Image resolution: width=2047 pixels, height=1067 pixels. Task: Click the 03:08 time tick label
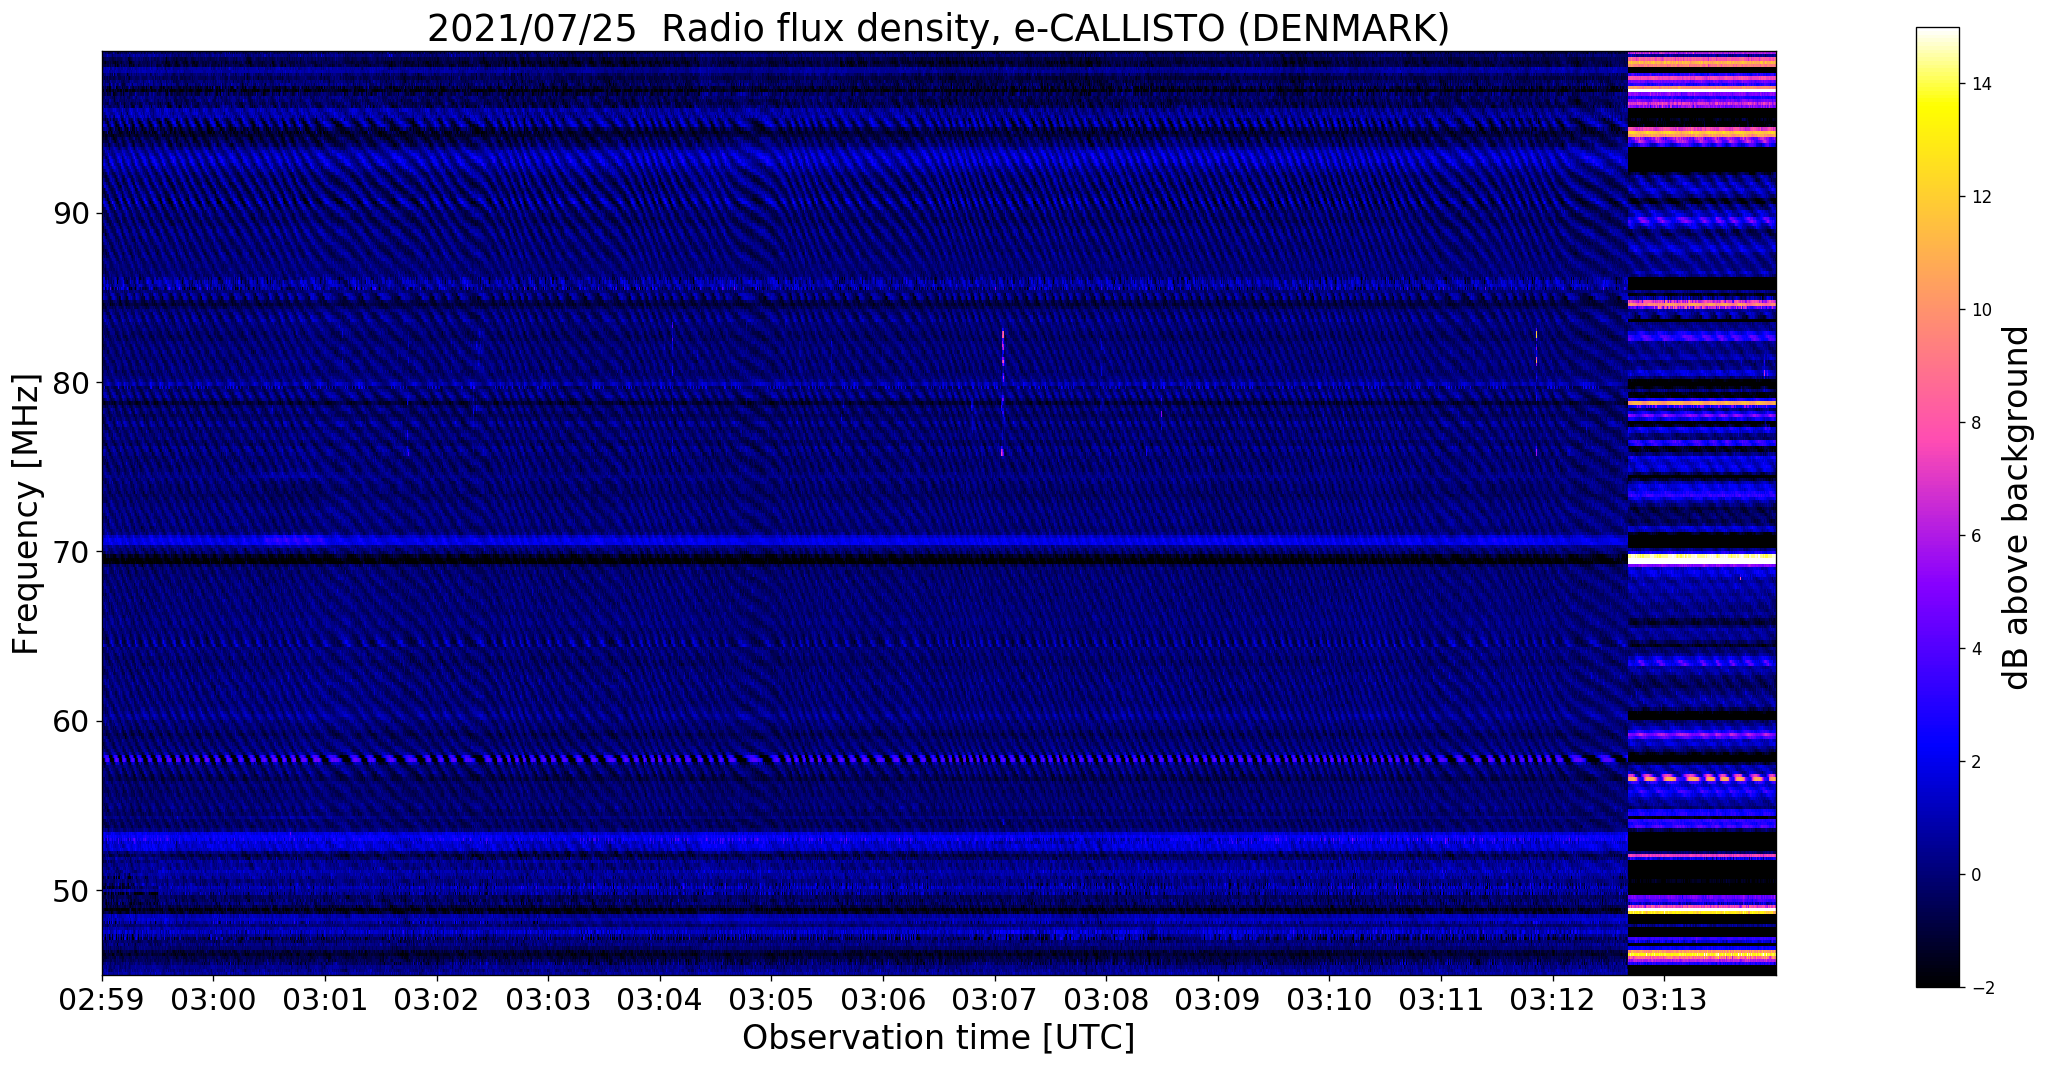click(x=1106, y=999)
